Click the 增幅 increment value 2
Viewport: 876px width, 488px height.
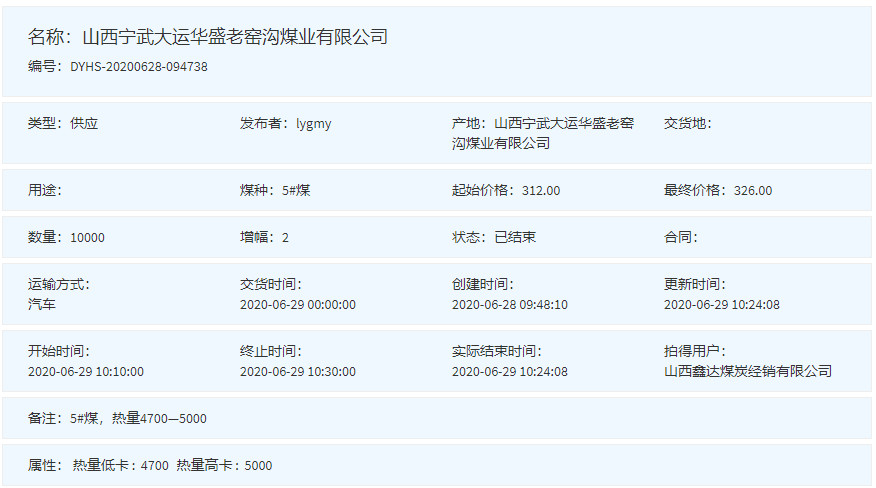[x=285, y=238]
